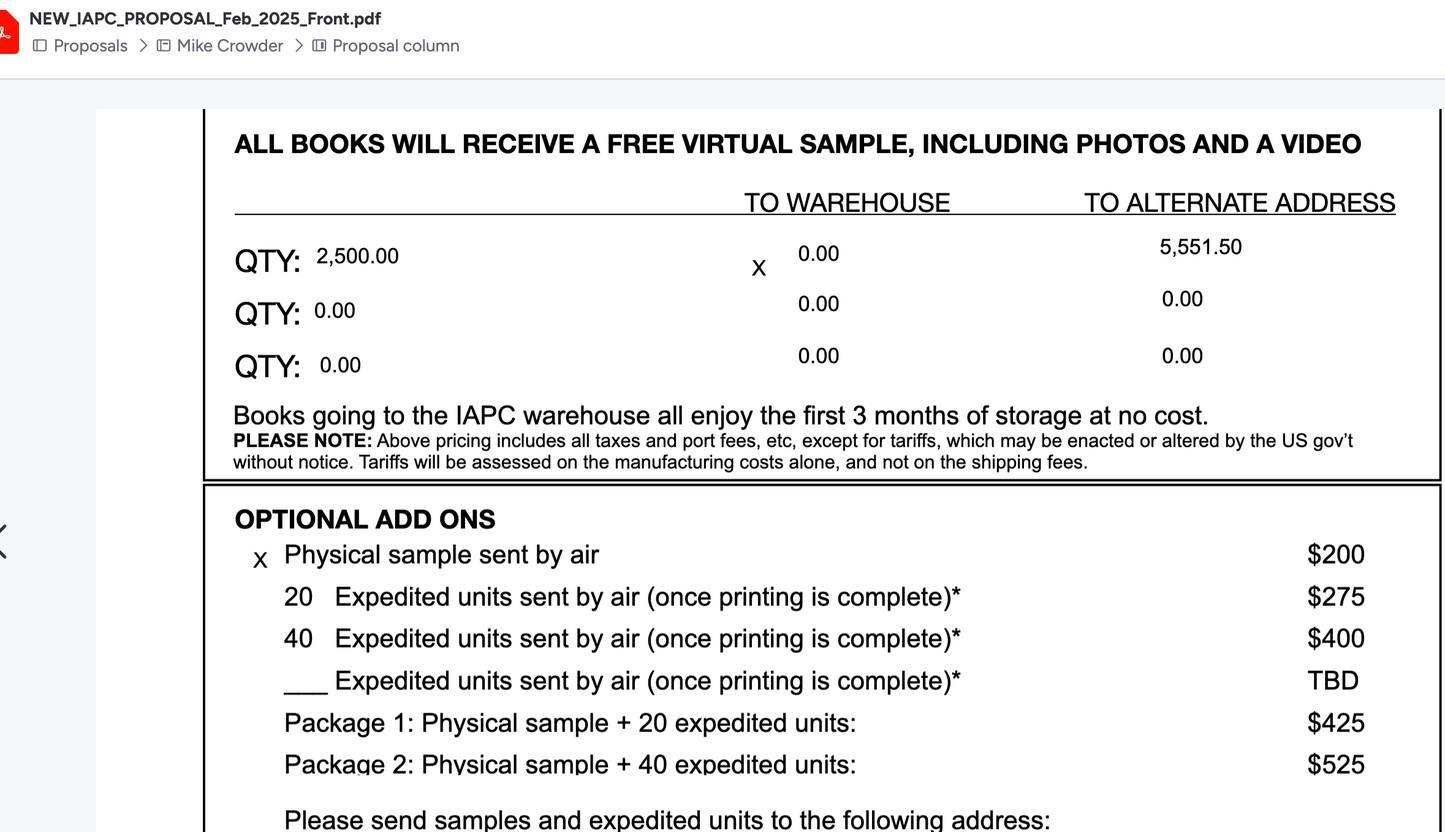Toggle the X mark under To Warehouse
This screenshot has height=832, width=1445.
pos(759,268)
